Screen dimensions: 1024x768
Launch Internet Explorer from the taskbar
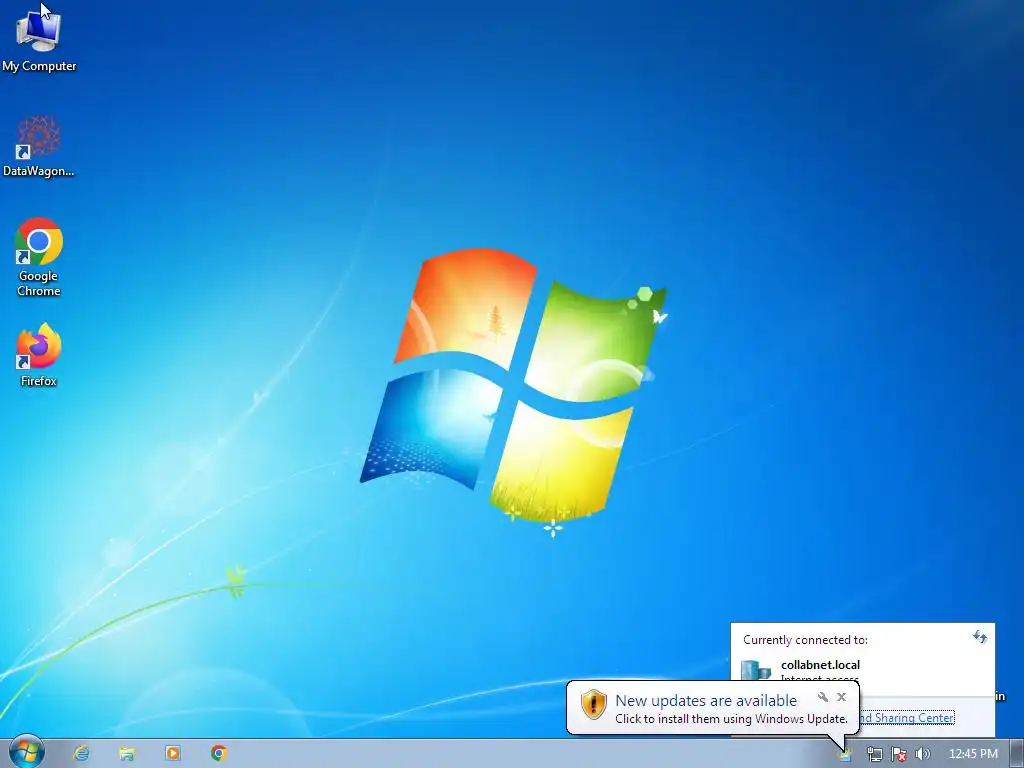(81, 753)
